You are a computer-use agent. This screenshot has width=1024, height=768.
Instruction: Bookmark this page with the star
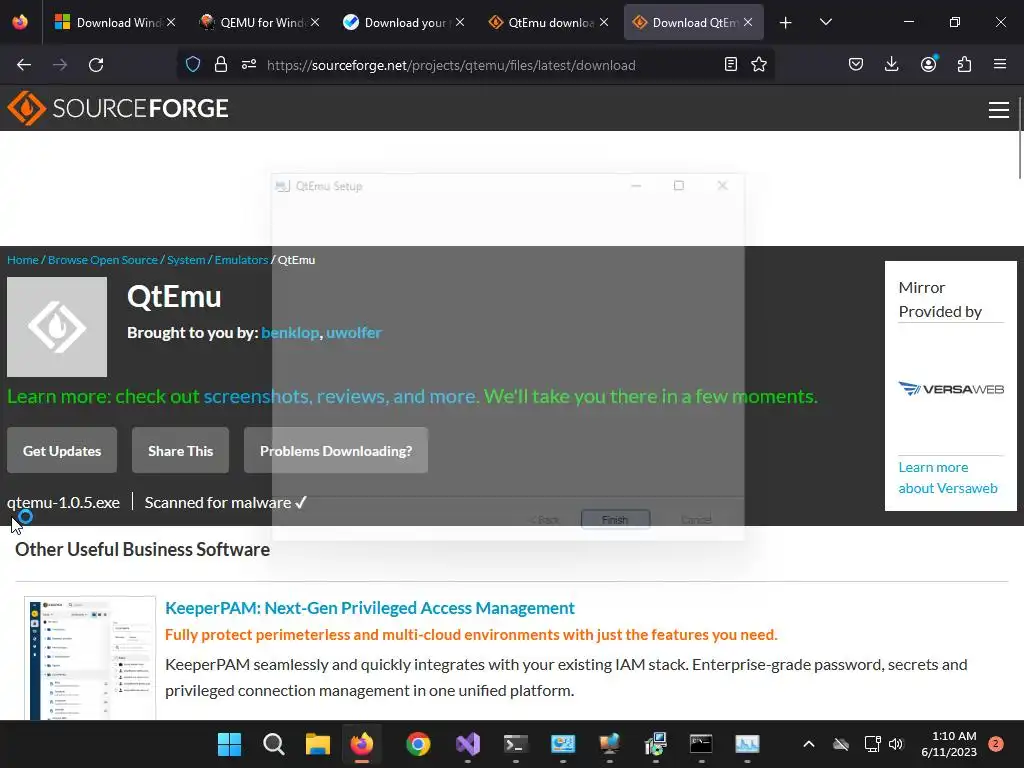point(759,65)
